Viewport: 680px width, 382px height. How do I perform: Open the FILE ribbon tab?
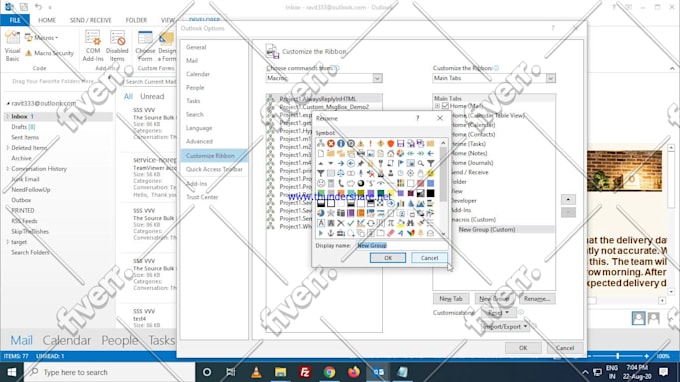(15, 20)
